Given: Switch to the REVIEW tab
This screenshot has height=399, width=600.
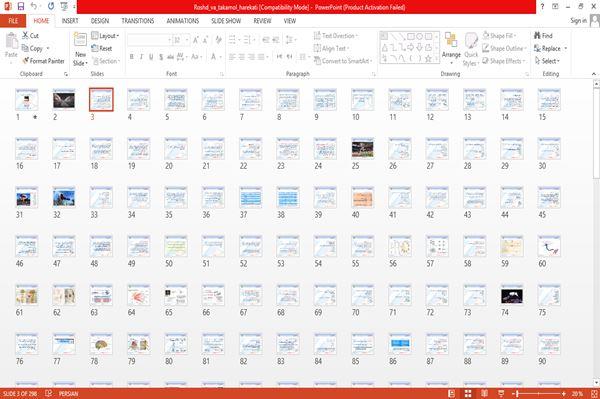Looking at the screenshot, I should (x=262, y=21).
